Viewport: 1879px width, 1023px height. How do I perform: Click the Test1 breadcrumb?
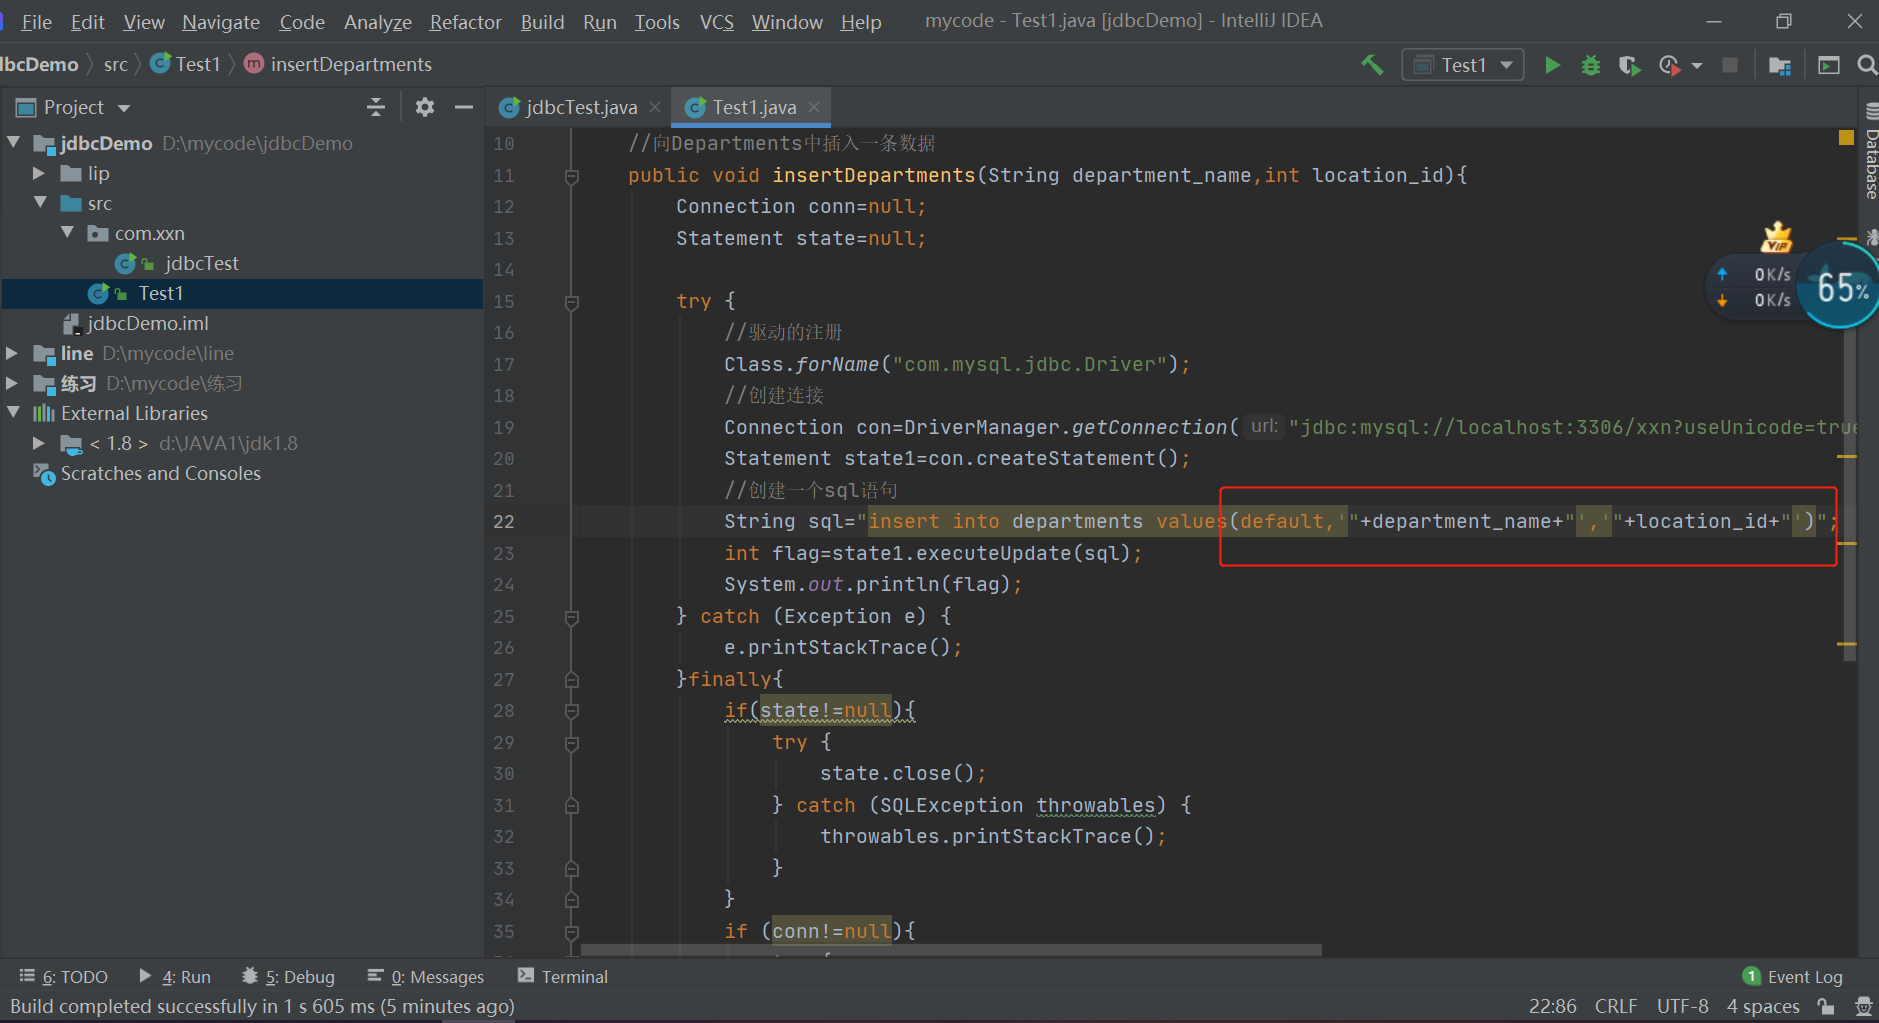coord(186,65)
